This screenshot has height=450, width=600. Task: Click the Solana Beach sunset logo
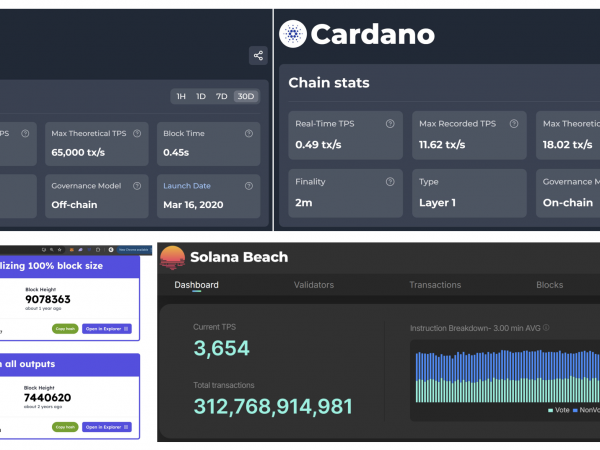click(173, 257)
